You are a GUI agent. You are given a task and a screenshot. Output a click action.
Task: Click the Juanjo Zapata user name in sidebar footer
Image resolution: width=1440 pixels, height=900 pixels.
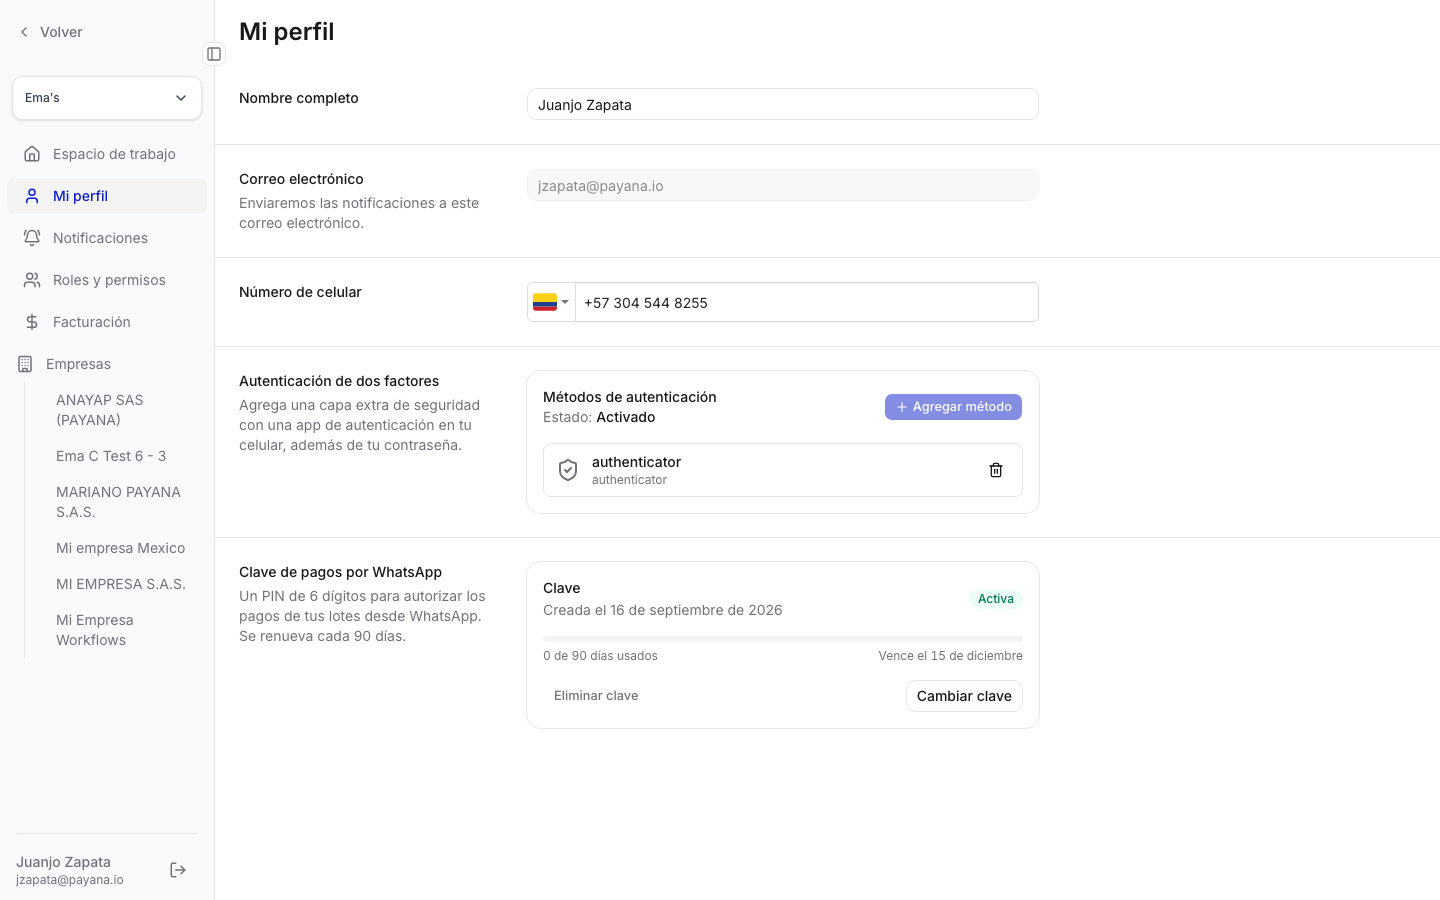63,862
